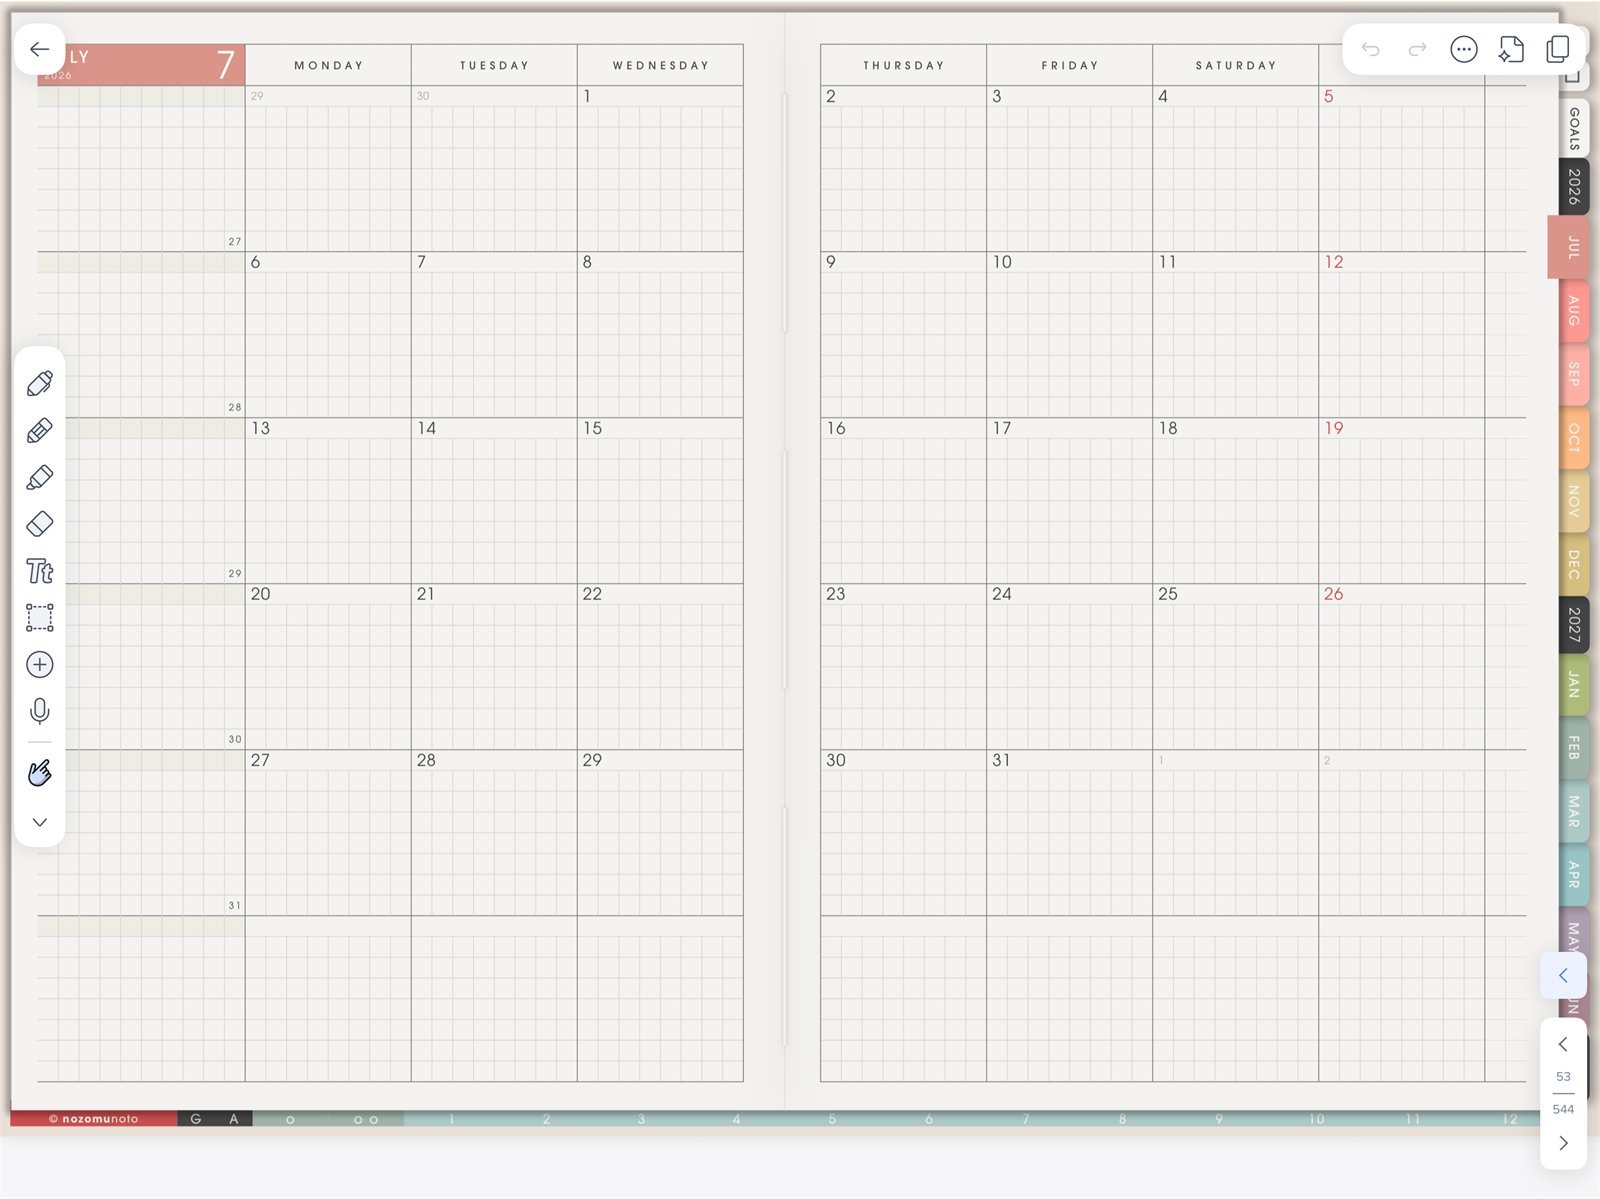Open the Wednesday 1 date cell
The image size is (1600, 1199).
[x=660, y=168]
